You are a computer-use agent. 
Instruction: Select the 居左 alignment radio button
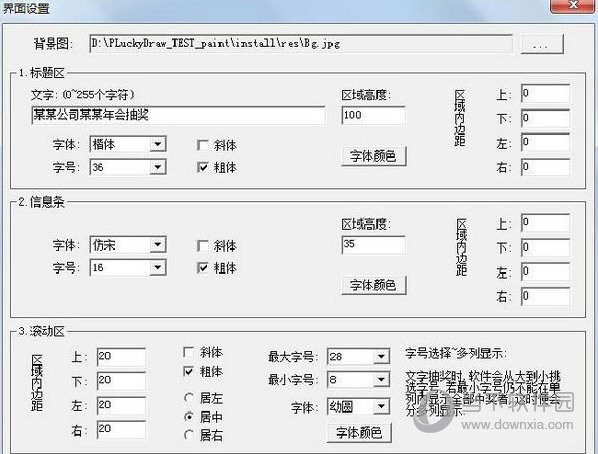coord(188,398)
